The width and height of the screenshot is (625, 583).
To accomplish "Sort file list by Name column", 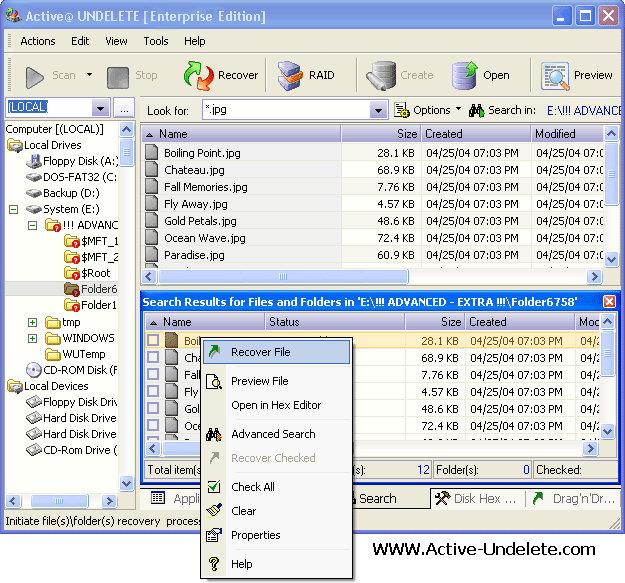I will pos(242,134).
